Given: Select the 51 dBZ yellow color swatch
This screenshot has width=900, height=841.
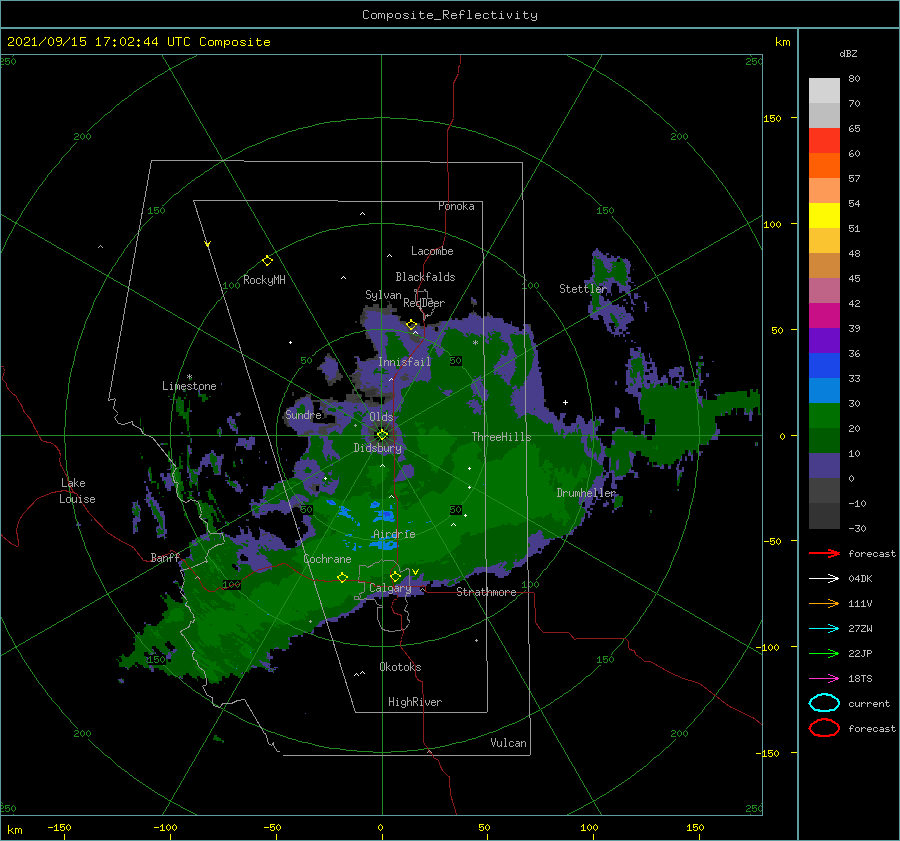Looking at the screenshot, I should tap(824, 215).
